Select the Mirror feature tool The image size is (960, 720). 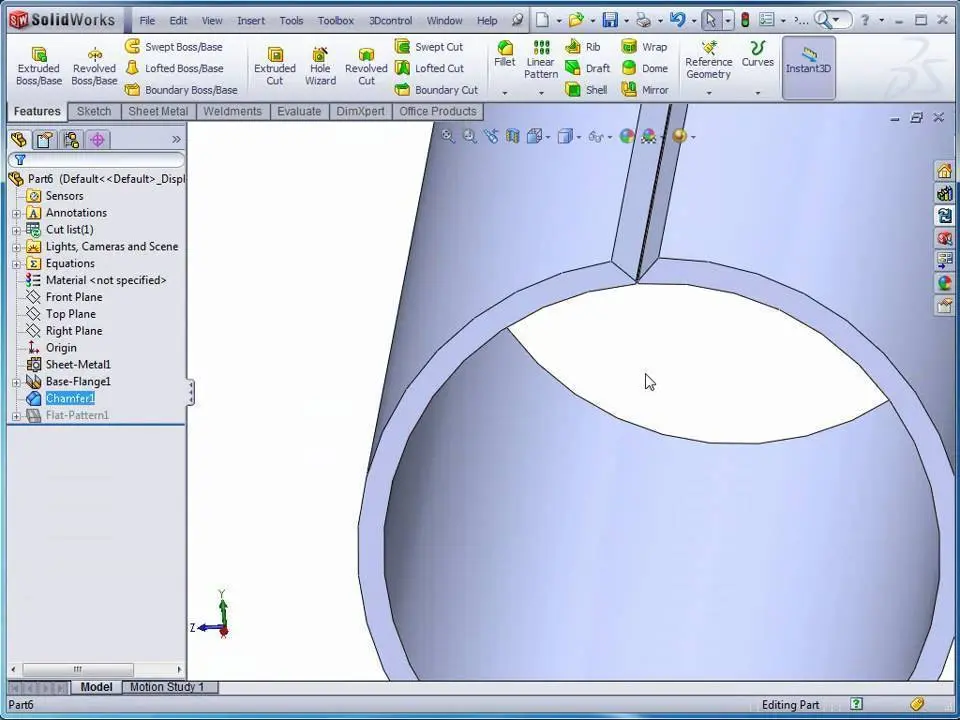click(x=630, y=90)
